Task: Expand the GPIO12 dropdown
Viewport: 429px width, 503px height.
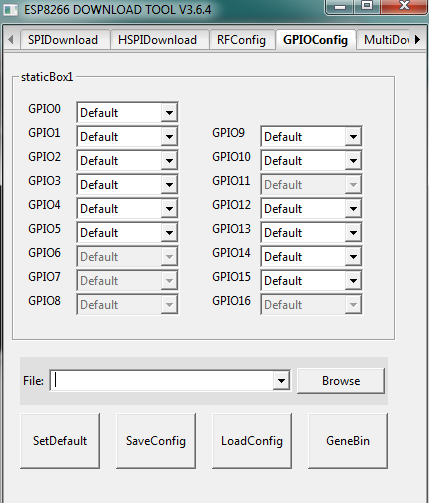Action: pos(353,209)
